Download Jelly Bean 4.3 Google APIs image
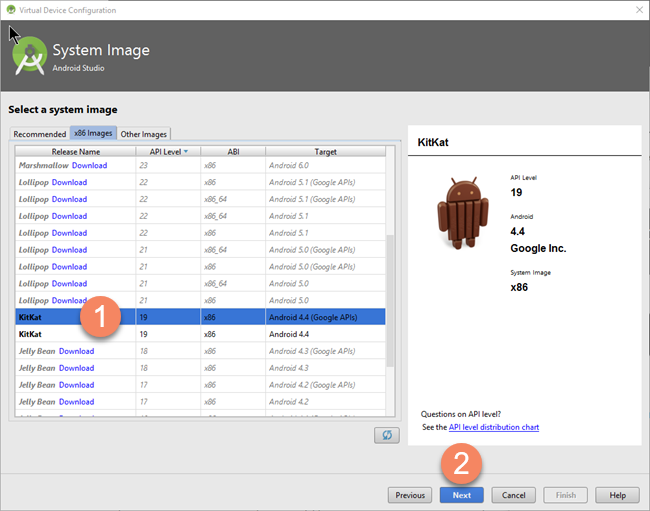 [77, 351]
